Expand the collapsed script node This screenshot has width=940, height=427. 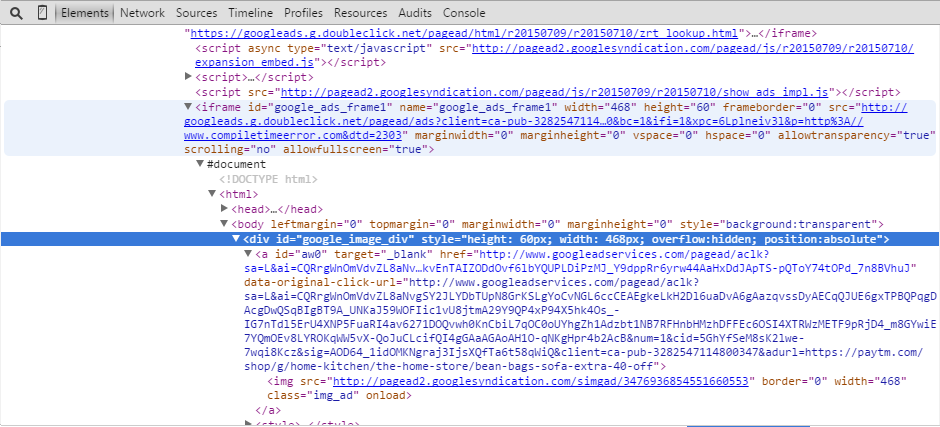(x=188, y=77)
